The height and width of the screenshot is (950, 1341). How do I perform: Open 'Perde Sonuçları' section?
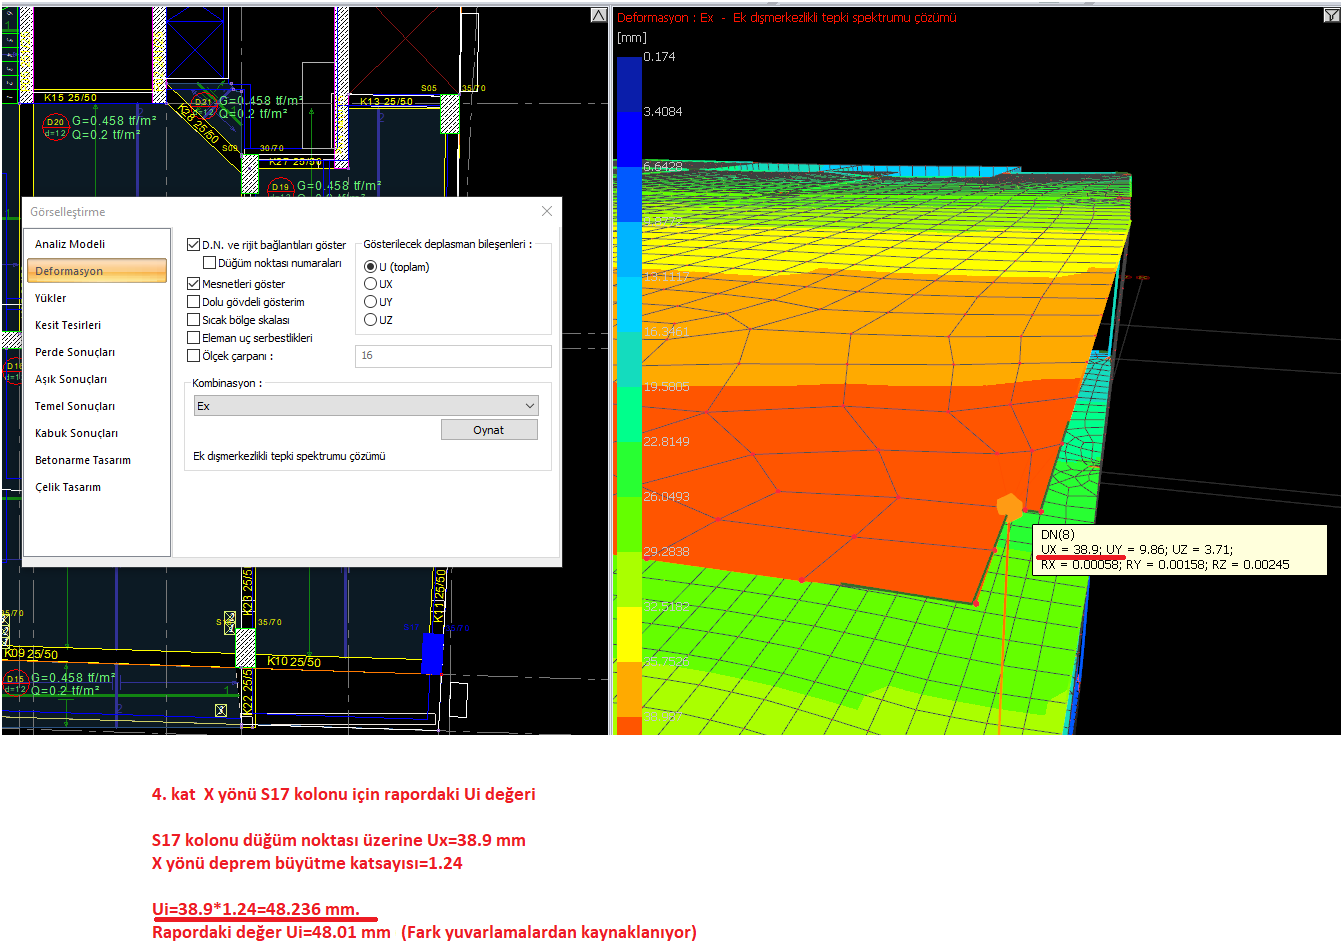(96, 352)
